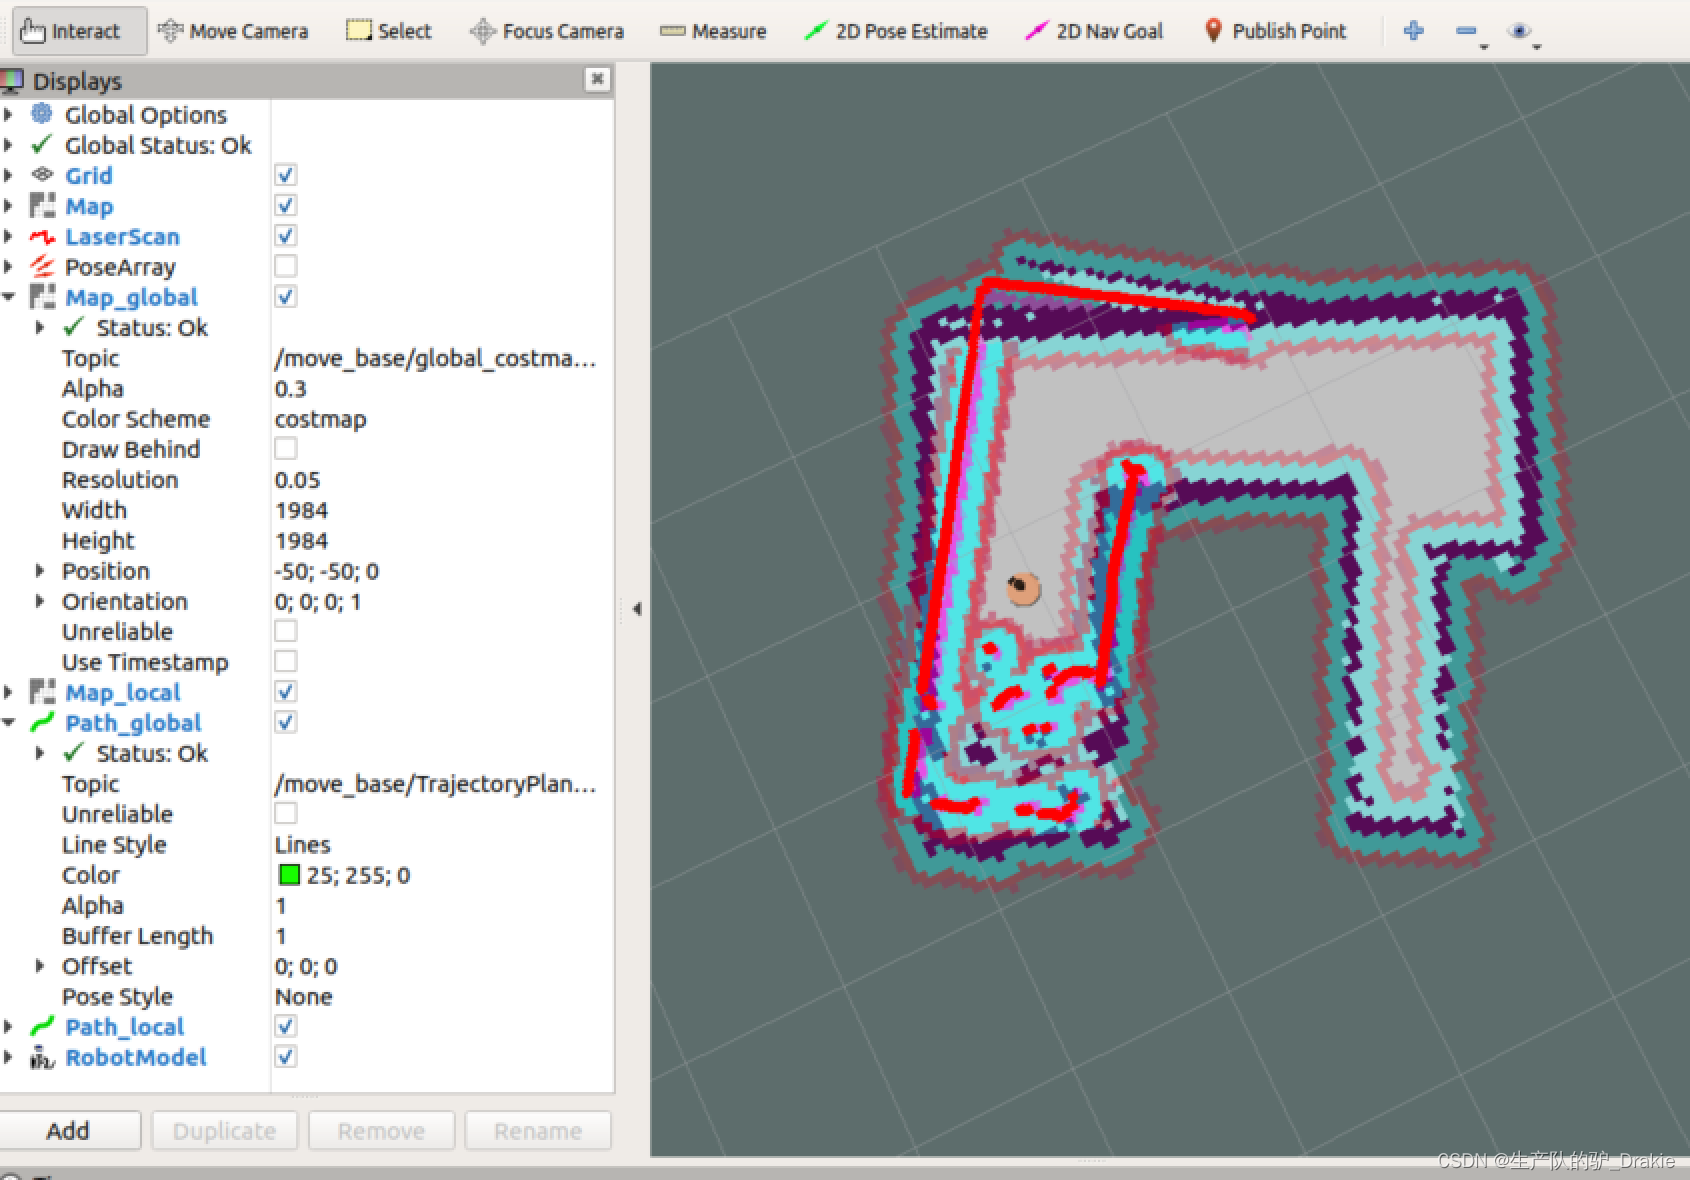The height and width of the screenshot is (1180, 1690).
Task: Edit the Map_global Alpha value 0.3
Action: (x=441, y=388)
